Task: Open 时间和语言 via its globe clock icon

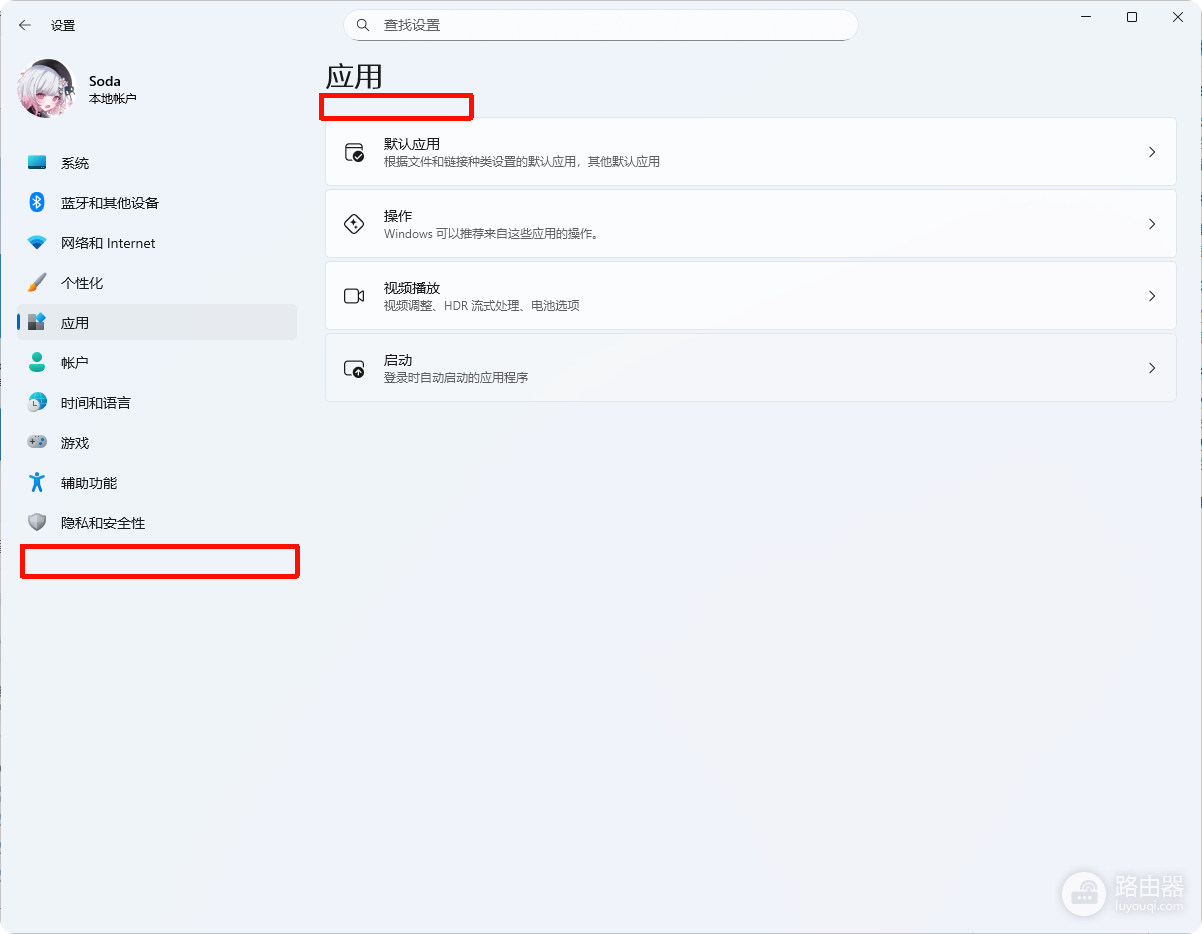Action: click(x=37, y=403)
